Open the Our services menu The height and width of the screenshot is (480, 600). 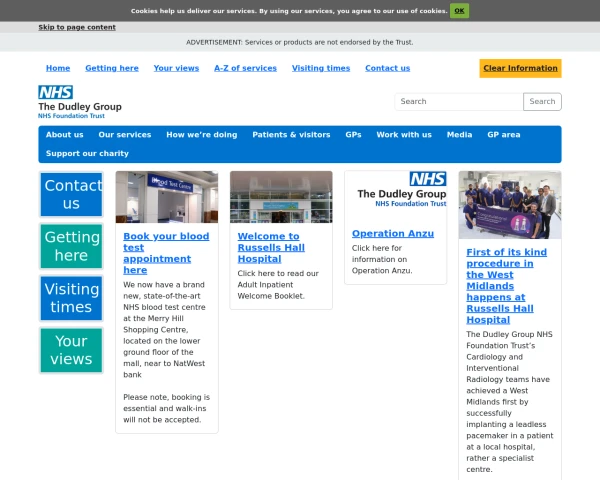click(125, 135)
